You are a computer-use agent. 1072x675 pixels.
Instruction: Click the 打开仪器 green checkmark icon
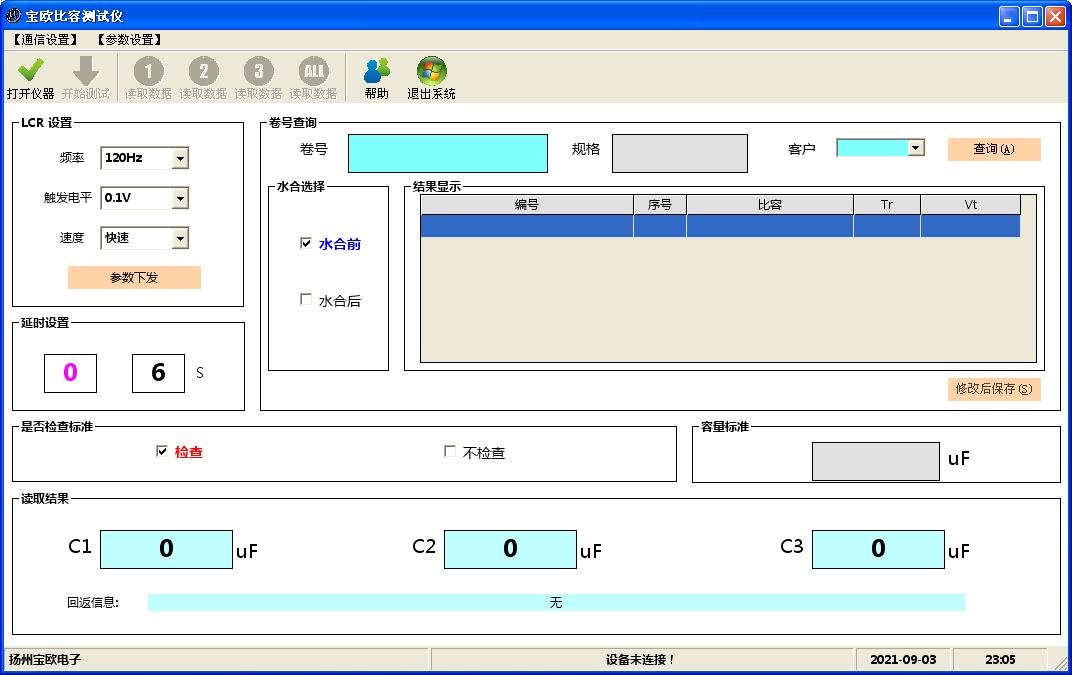tap(30, 71)
